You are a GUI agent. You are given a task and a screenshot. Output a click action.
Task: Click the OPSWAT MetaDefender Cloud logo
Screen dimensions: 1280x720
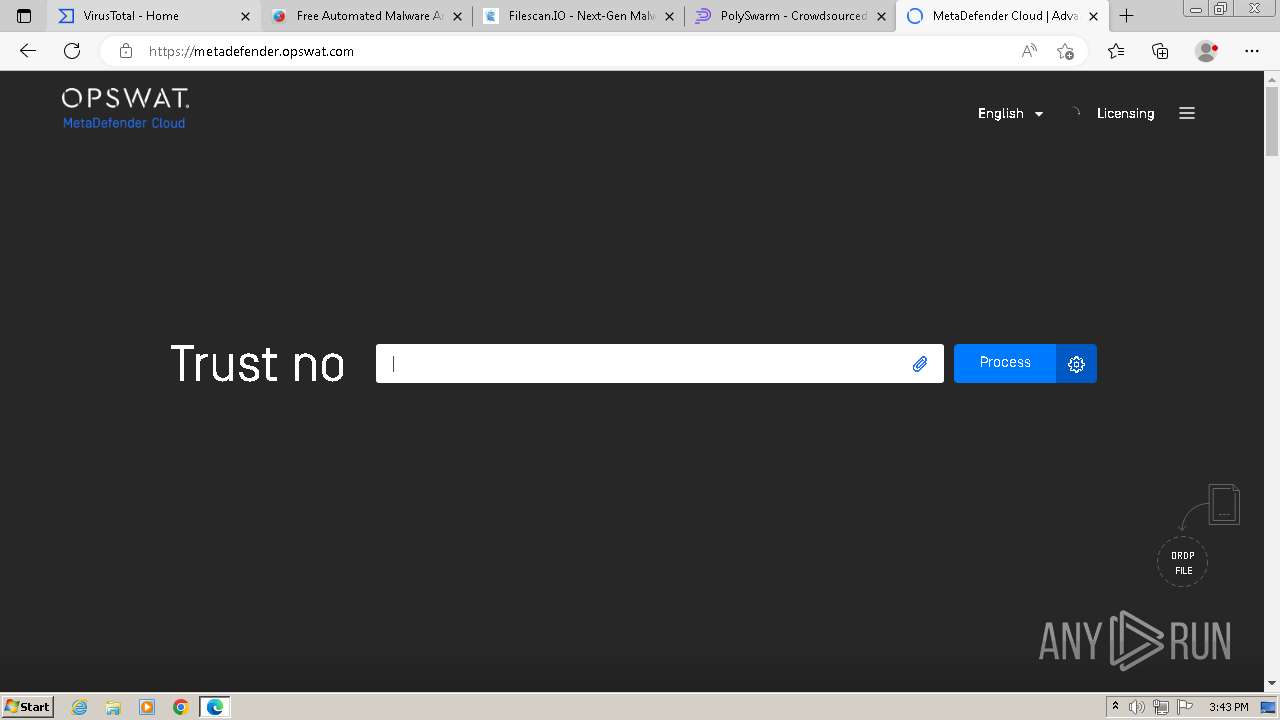125,108
